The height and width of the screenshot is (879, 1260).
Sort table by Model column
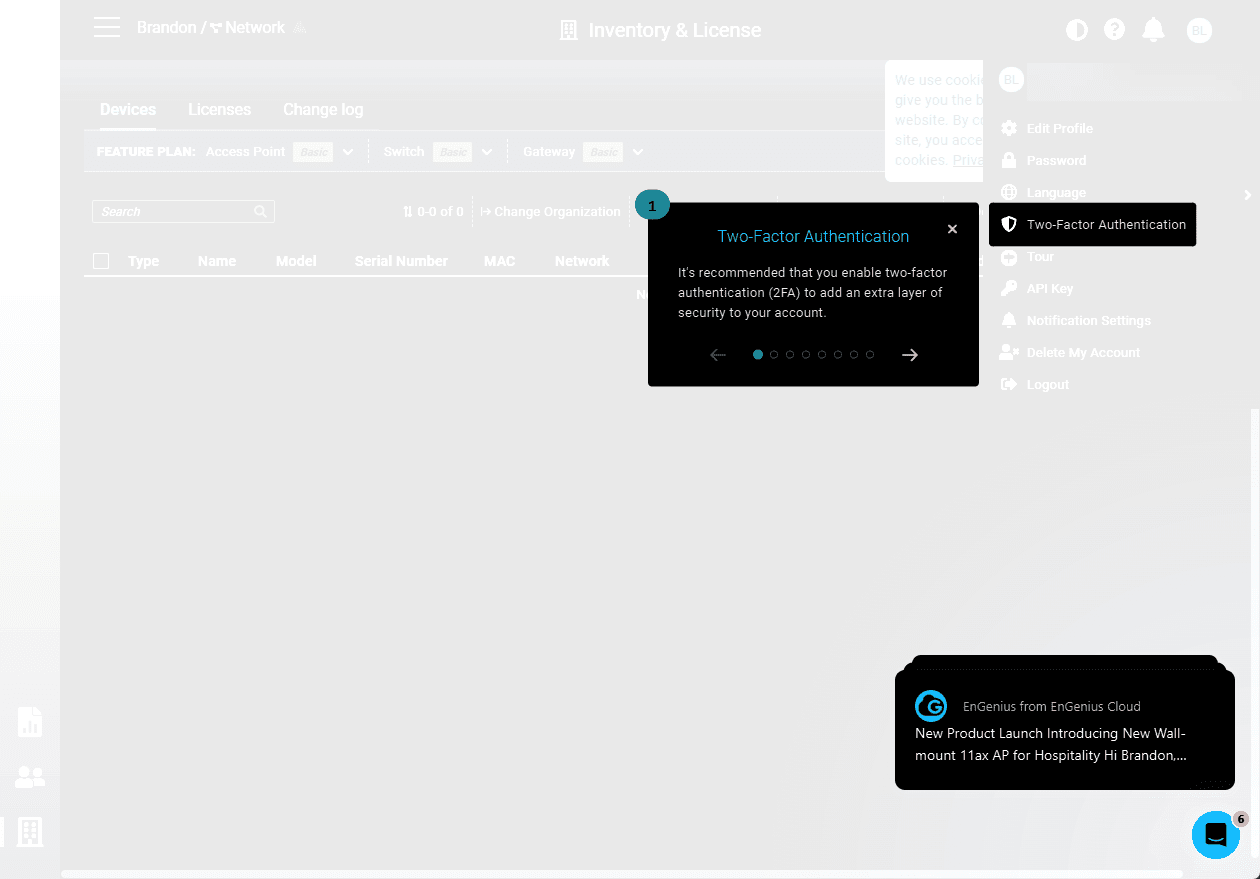296,261
